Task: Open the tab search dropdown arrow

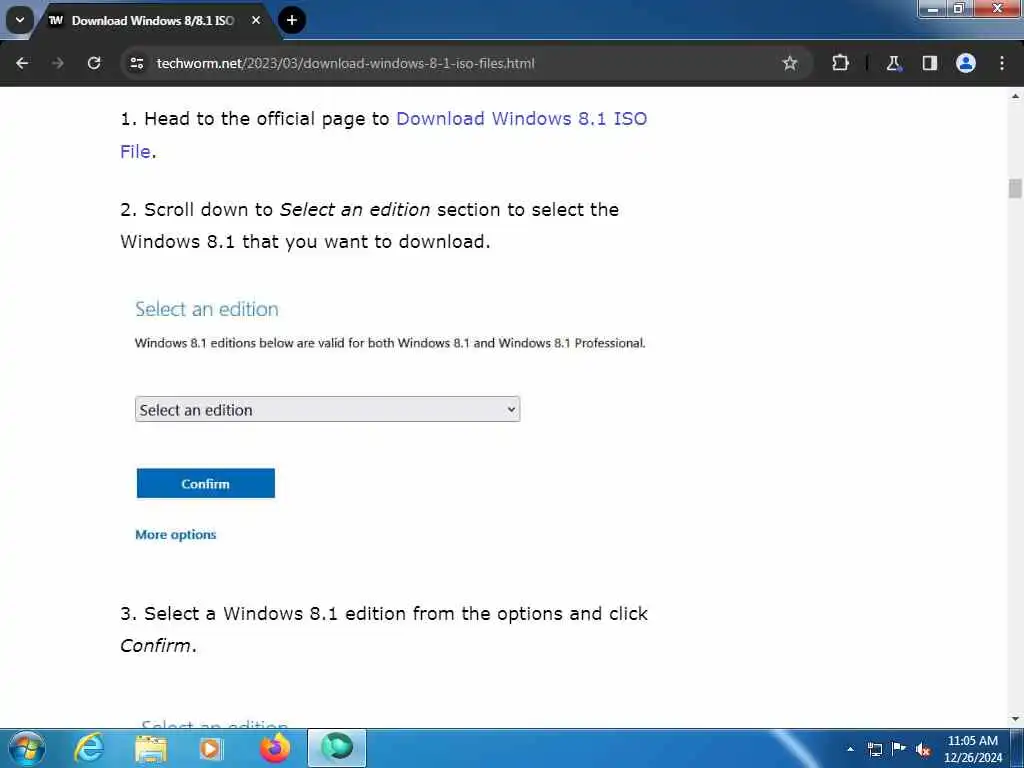Action: (20, 20)
